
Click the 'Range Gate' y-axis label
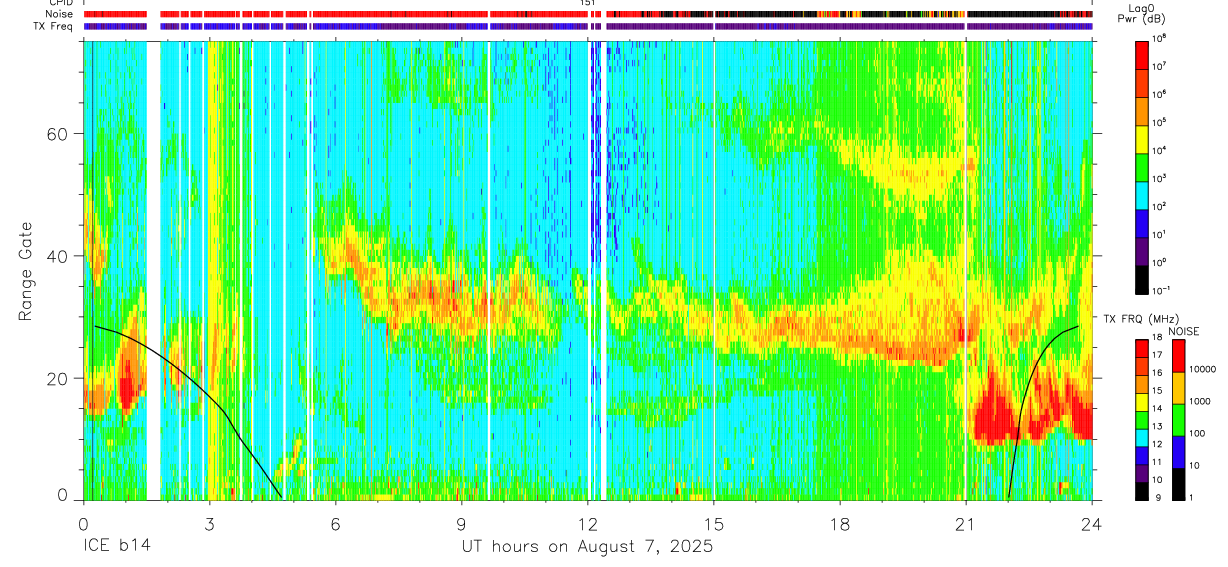(x=25, y=271)
